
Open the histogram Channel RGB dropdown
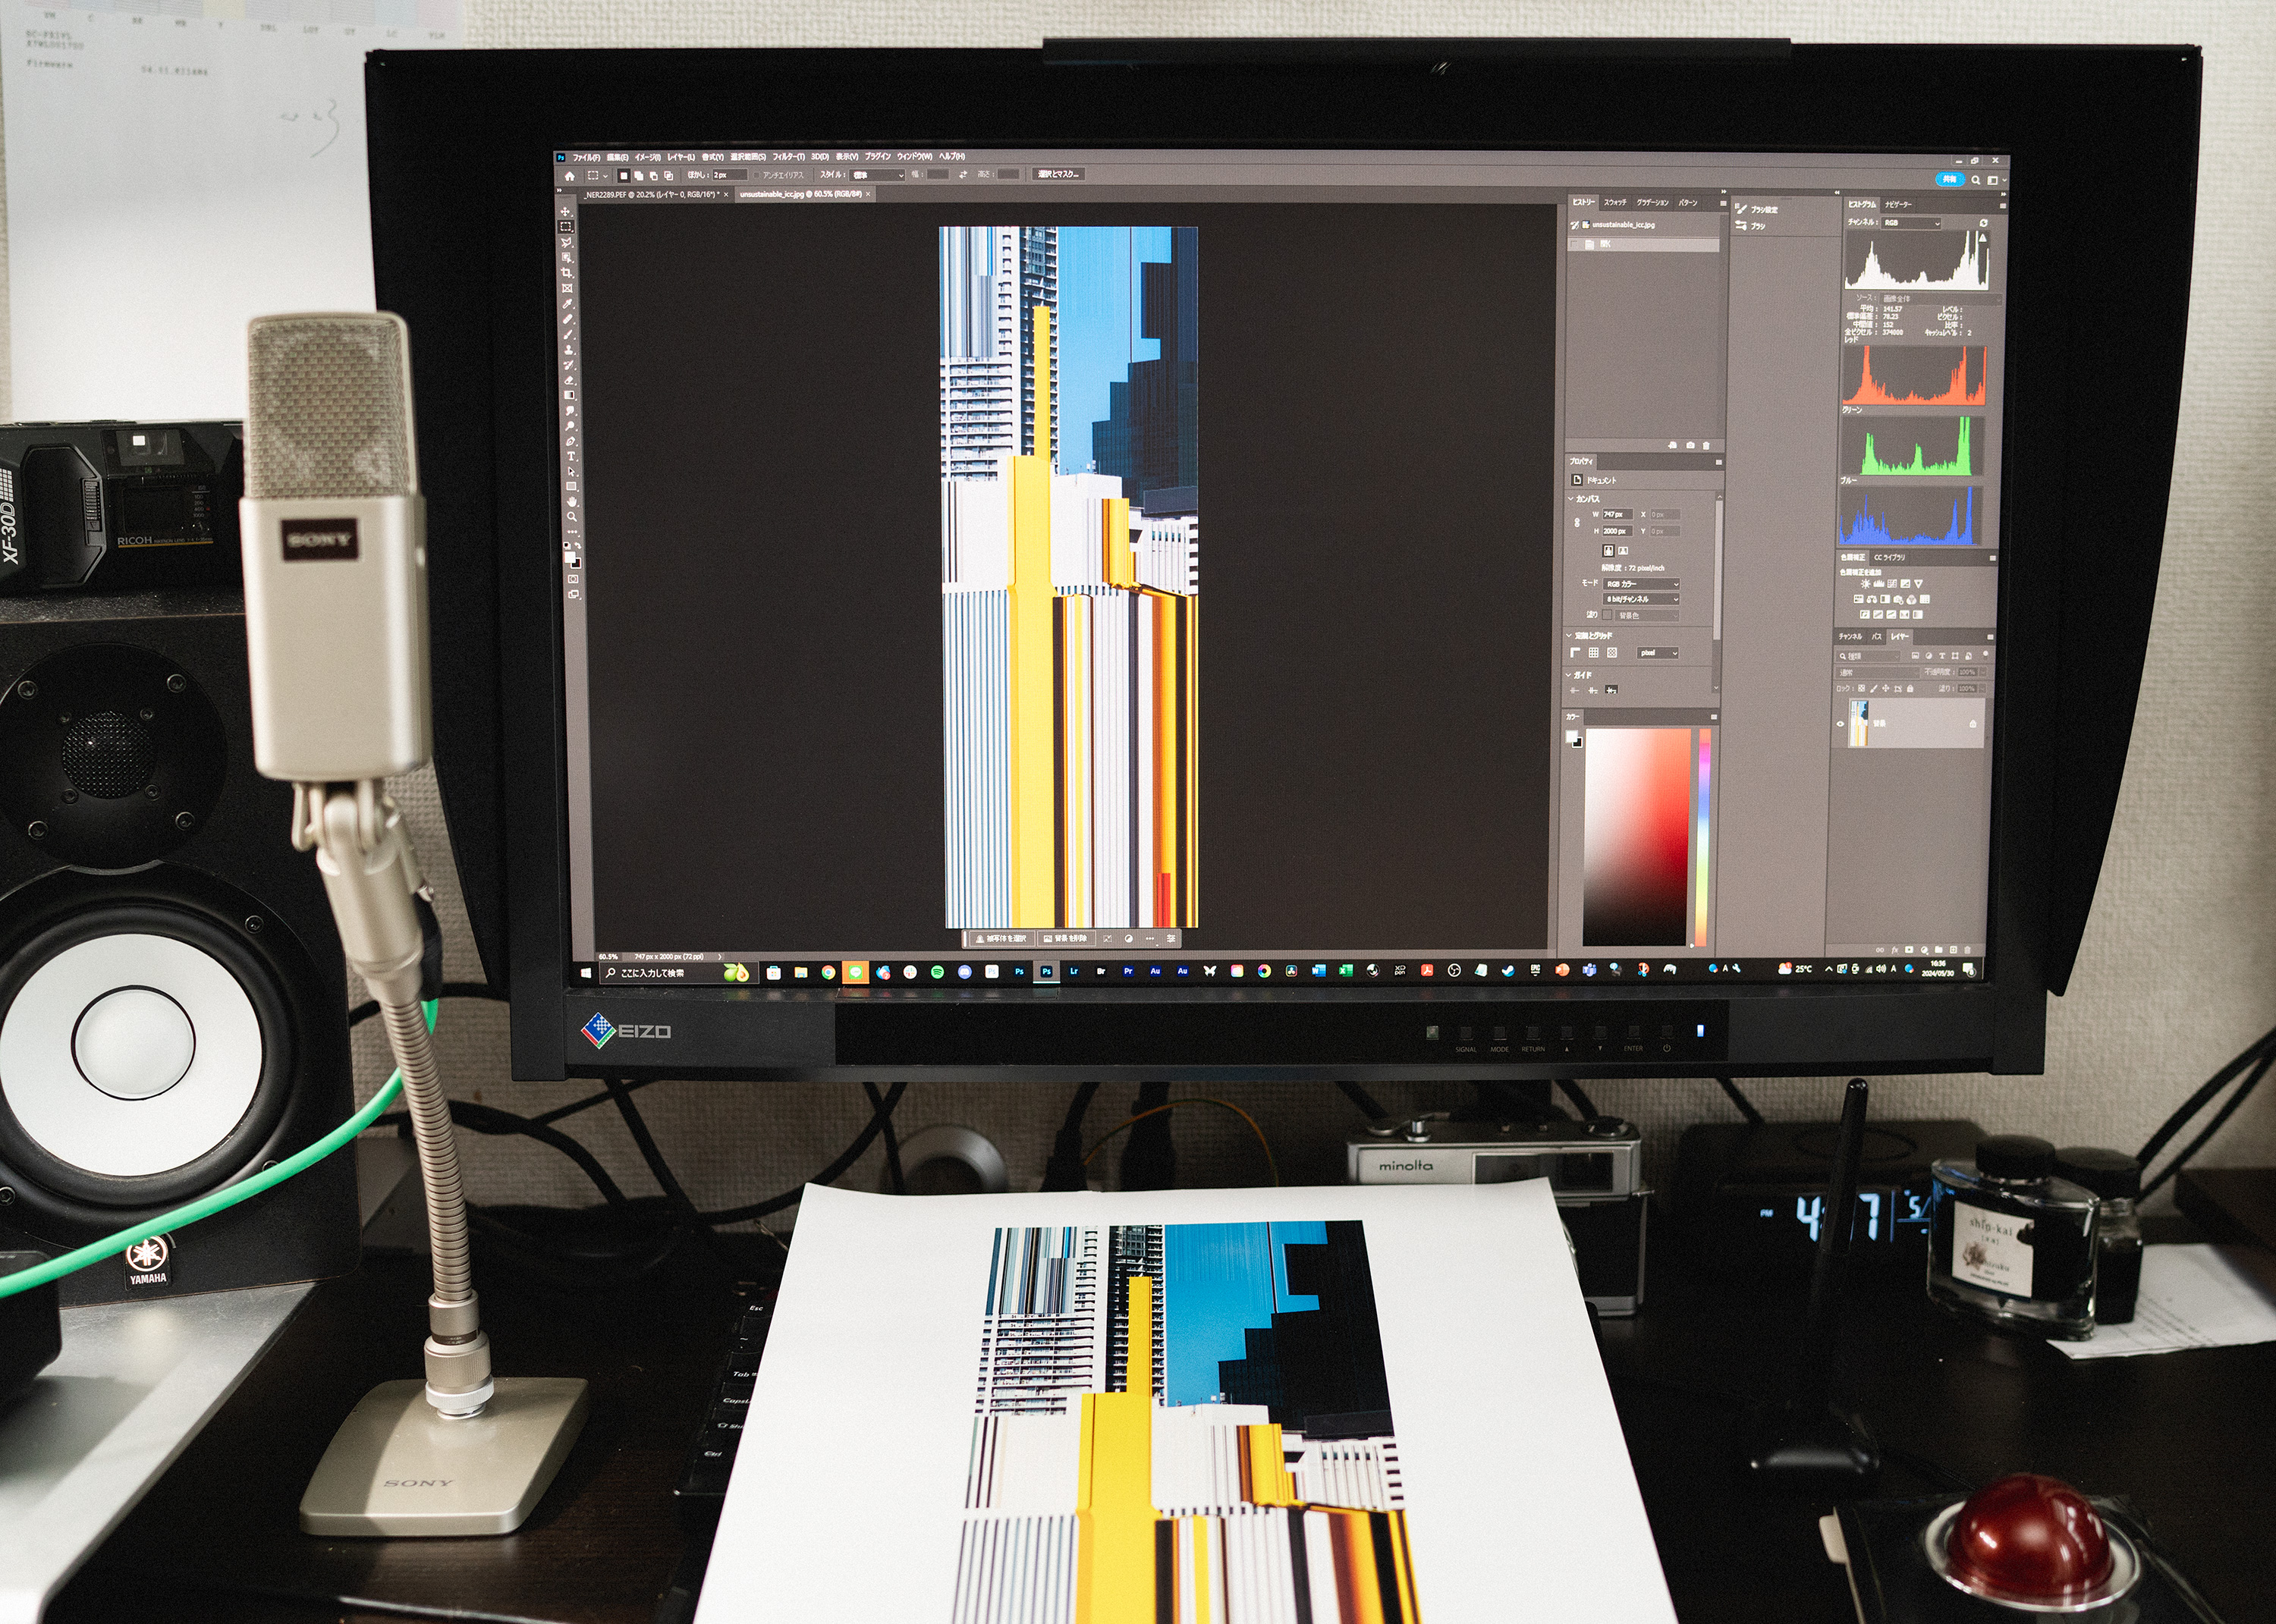(1912, 223)
